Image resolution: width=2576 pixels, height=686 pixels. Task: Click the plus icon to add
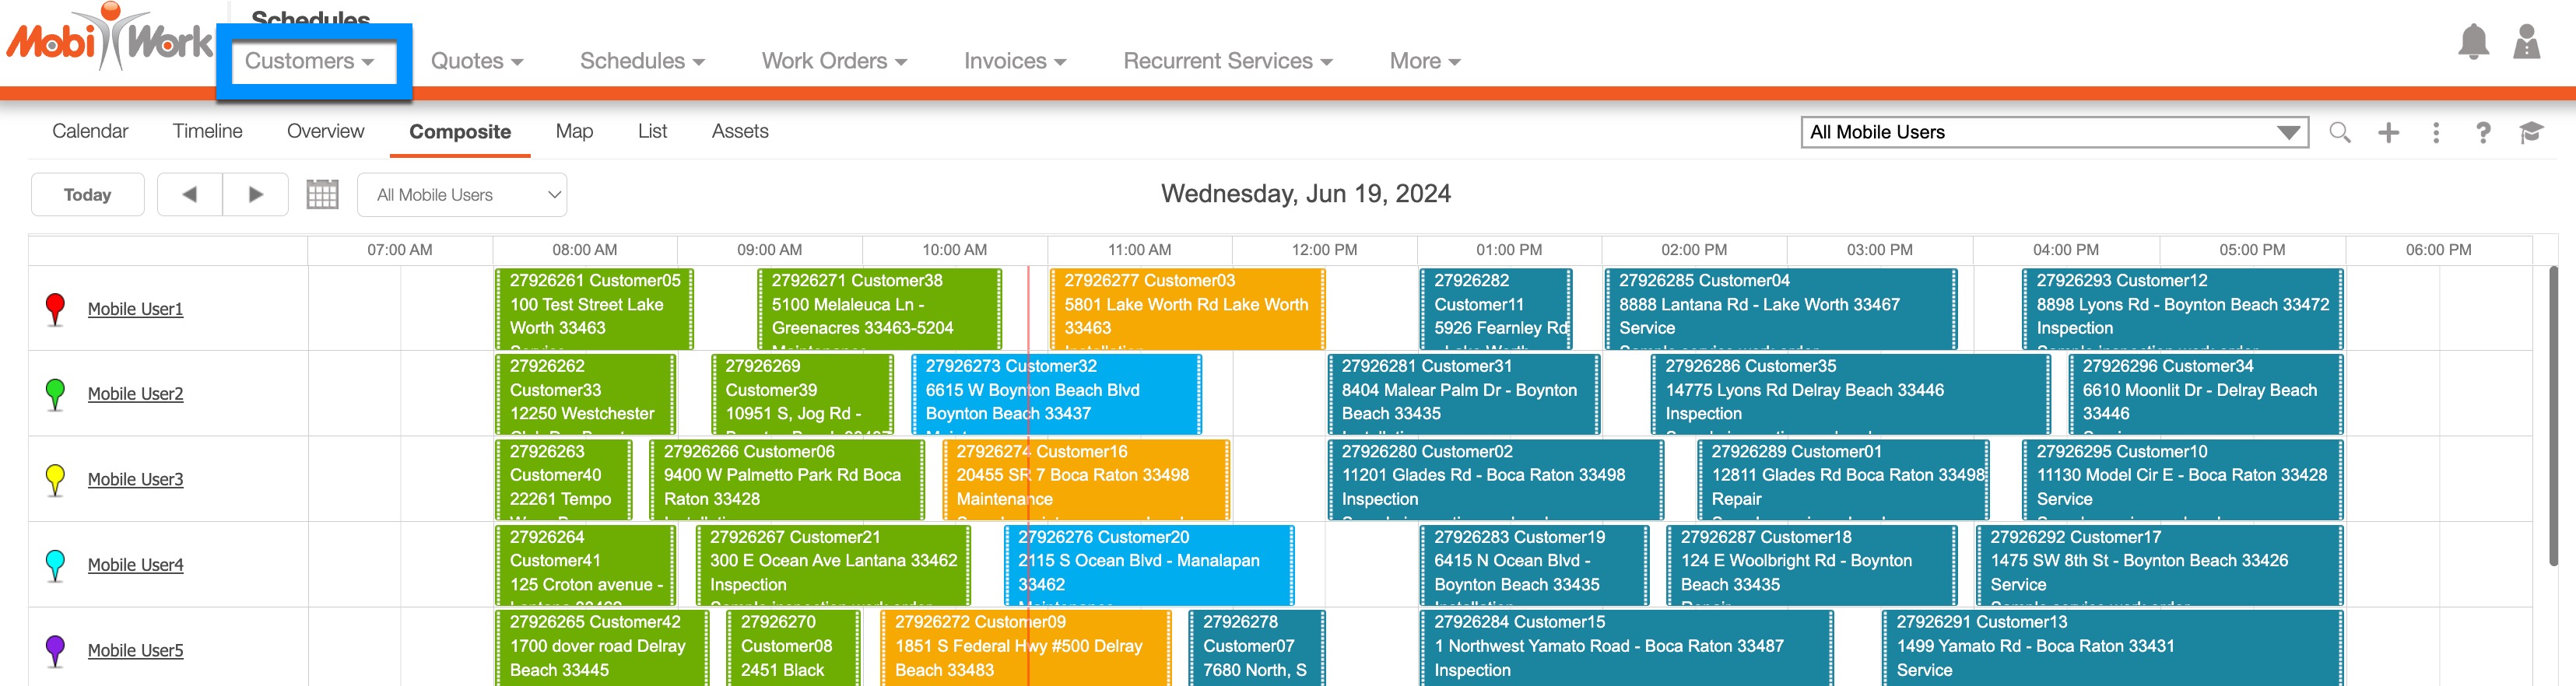[x=2388, y=132]
